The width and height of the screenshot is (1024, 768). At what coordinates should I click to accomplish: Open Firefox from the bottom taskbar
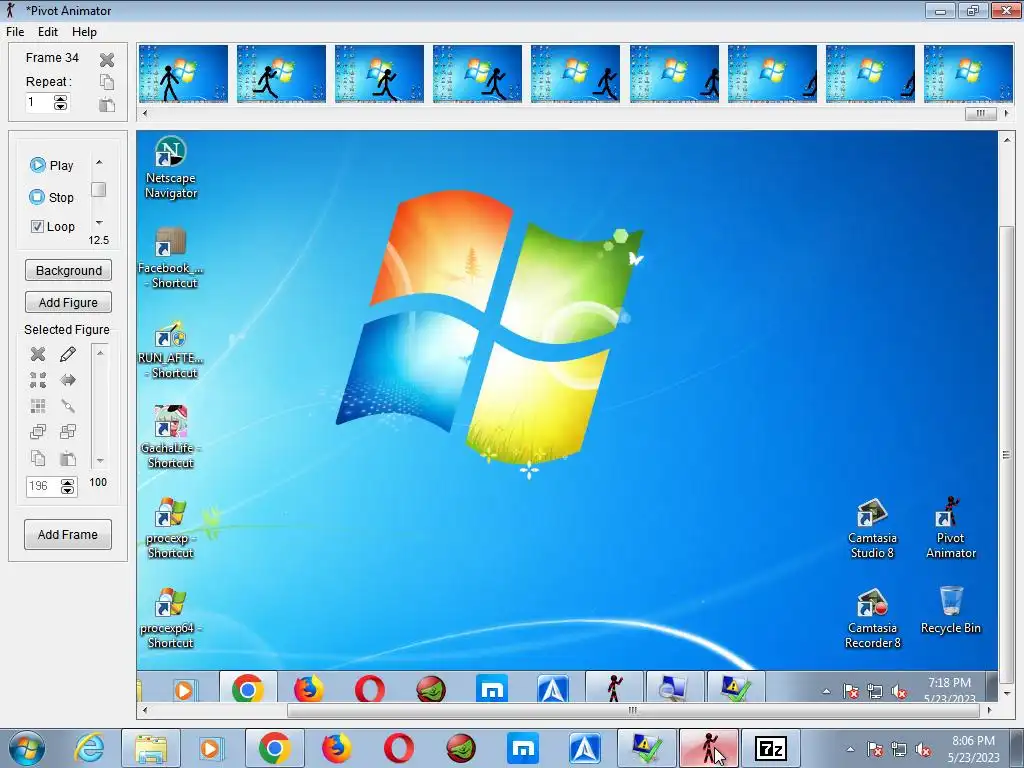337,748
